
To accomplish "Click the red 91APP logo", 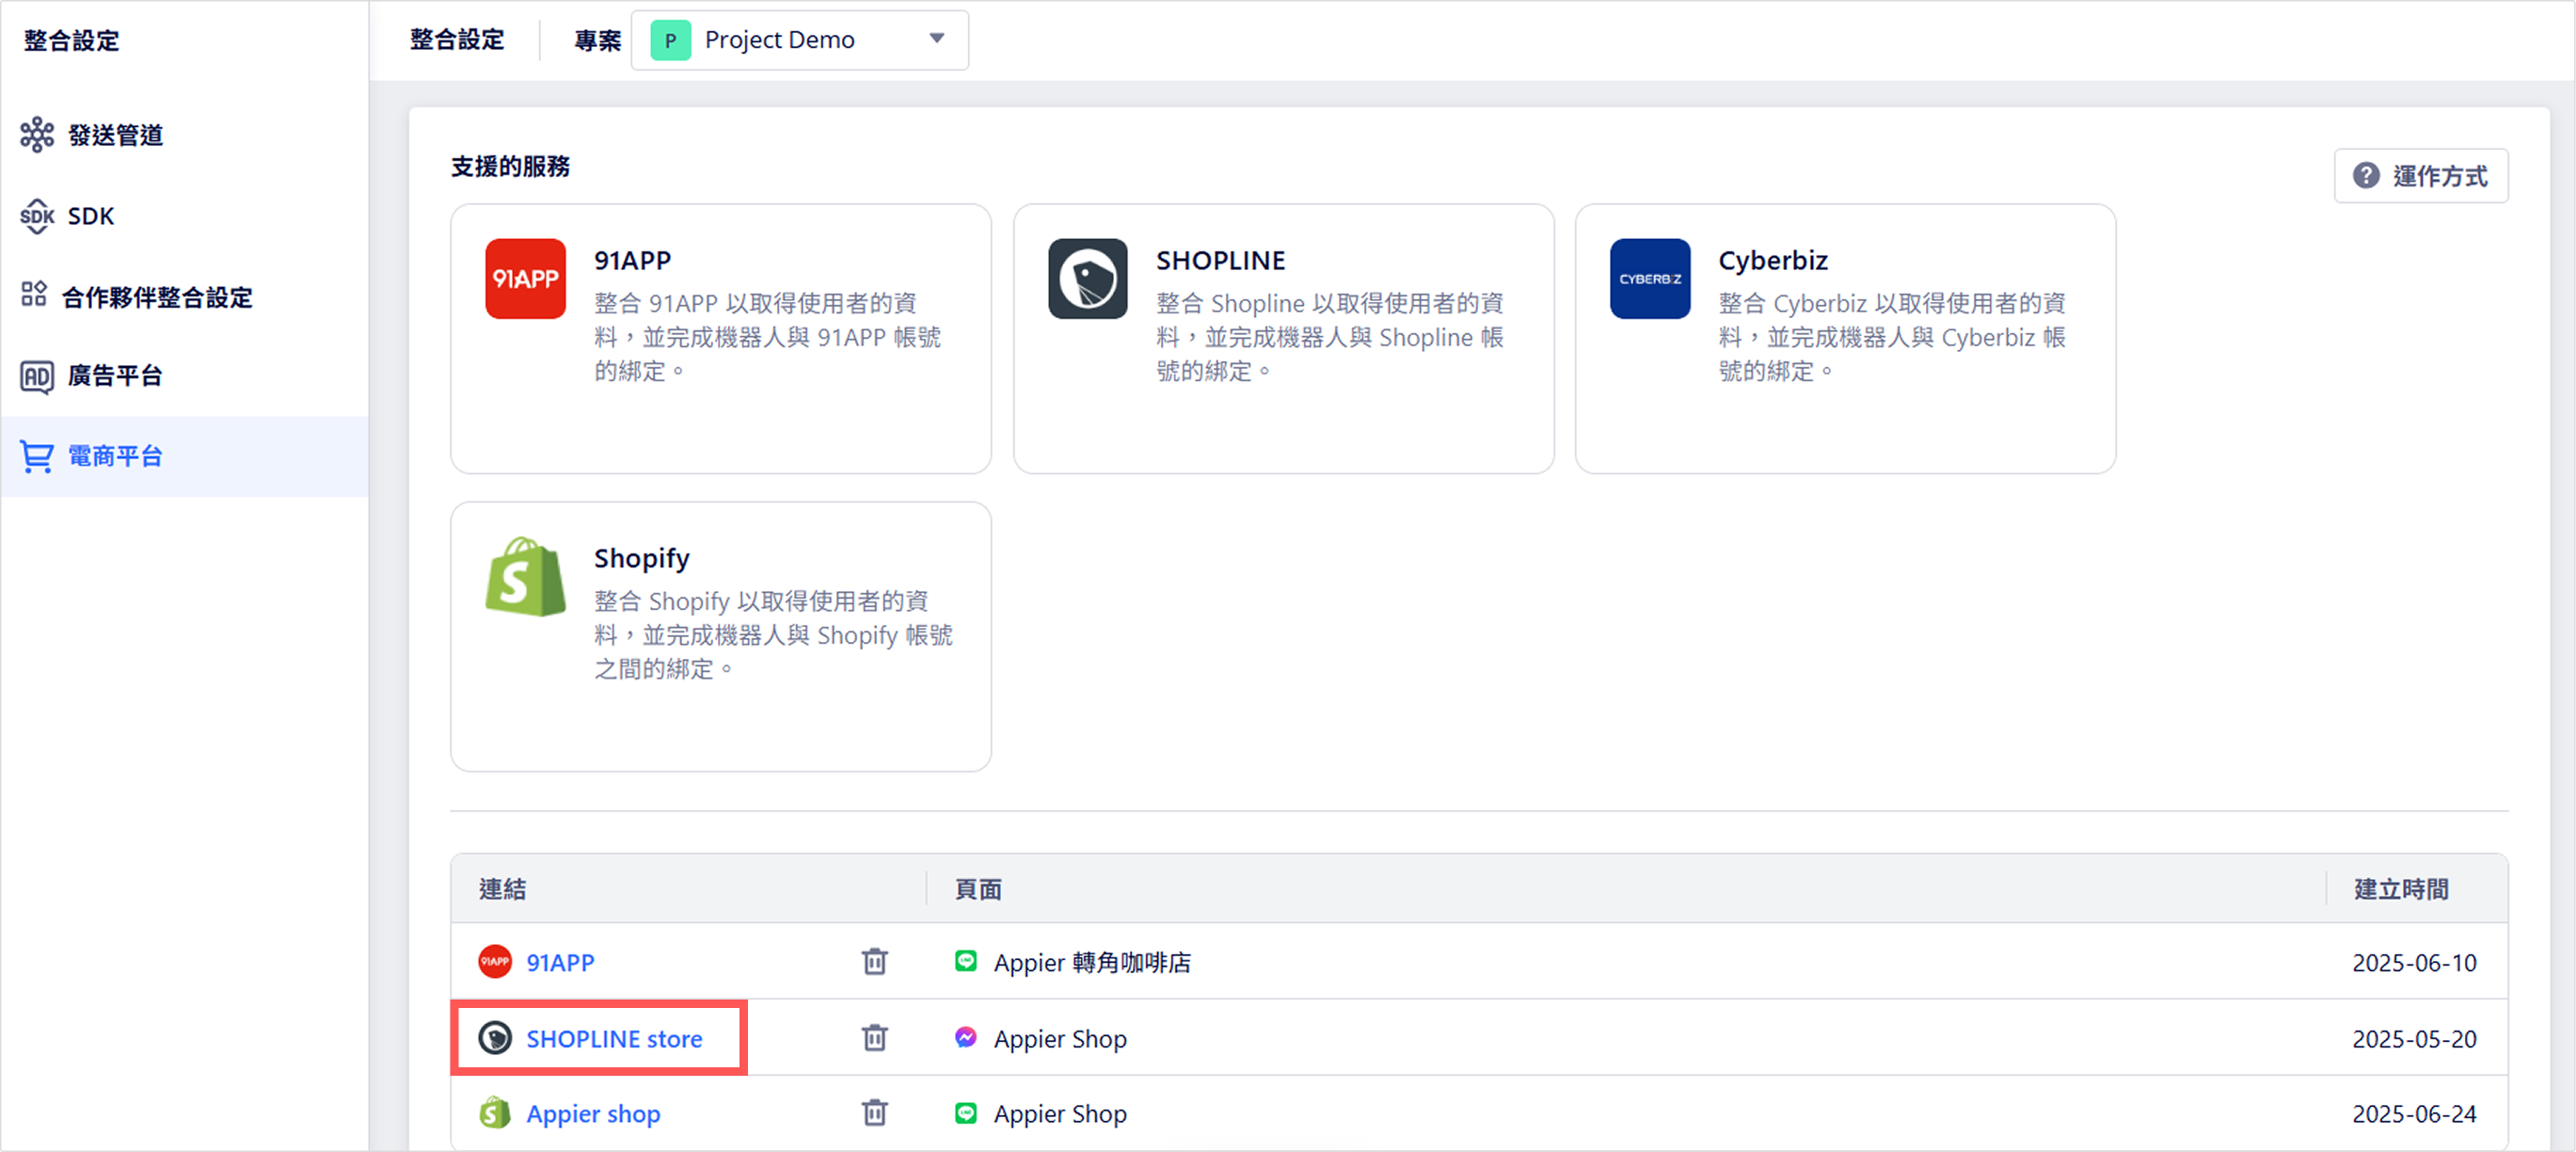I will [x=526, y=279].
